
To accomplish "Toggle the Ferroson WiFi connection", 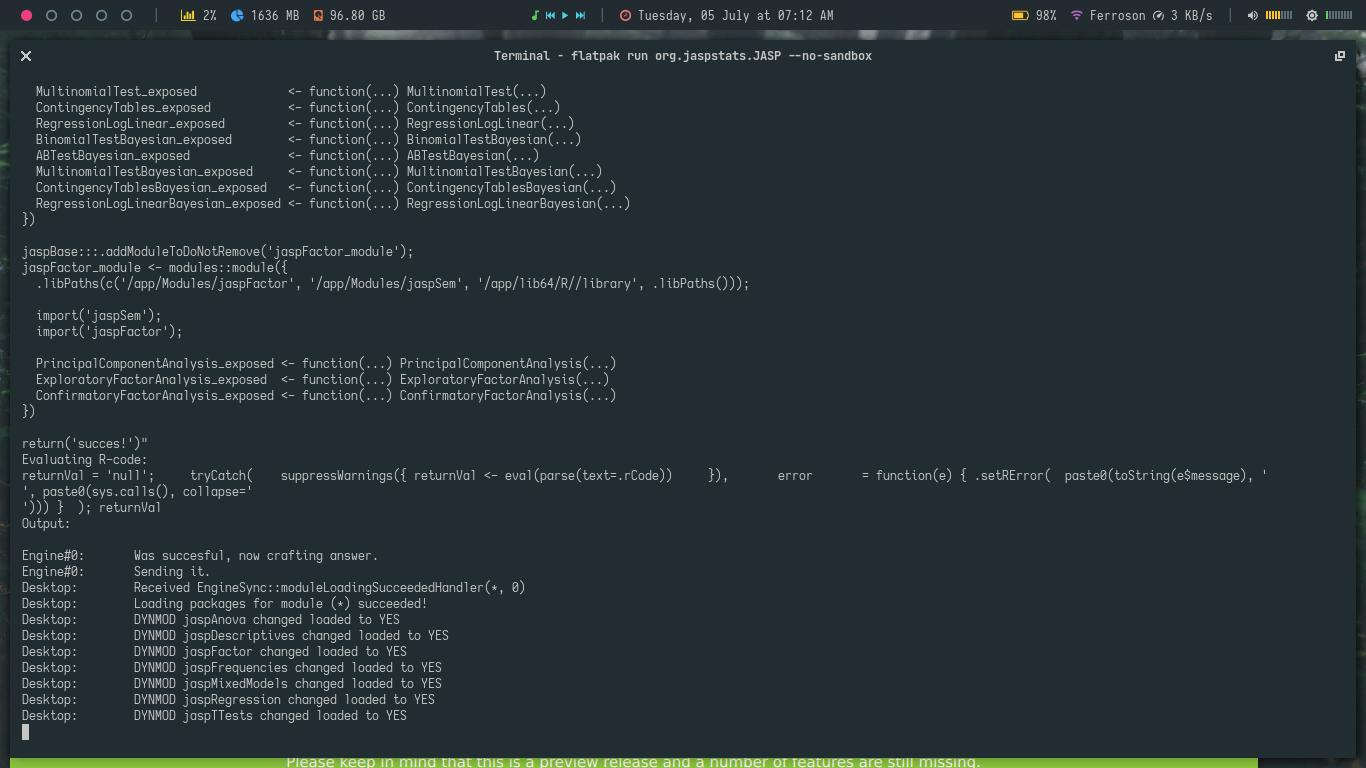I will coord(1078,15).
